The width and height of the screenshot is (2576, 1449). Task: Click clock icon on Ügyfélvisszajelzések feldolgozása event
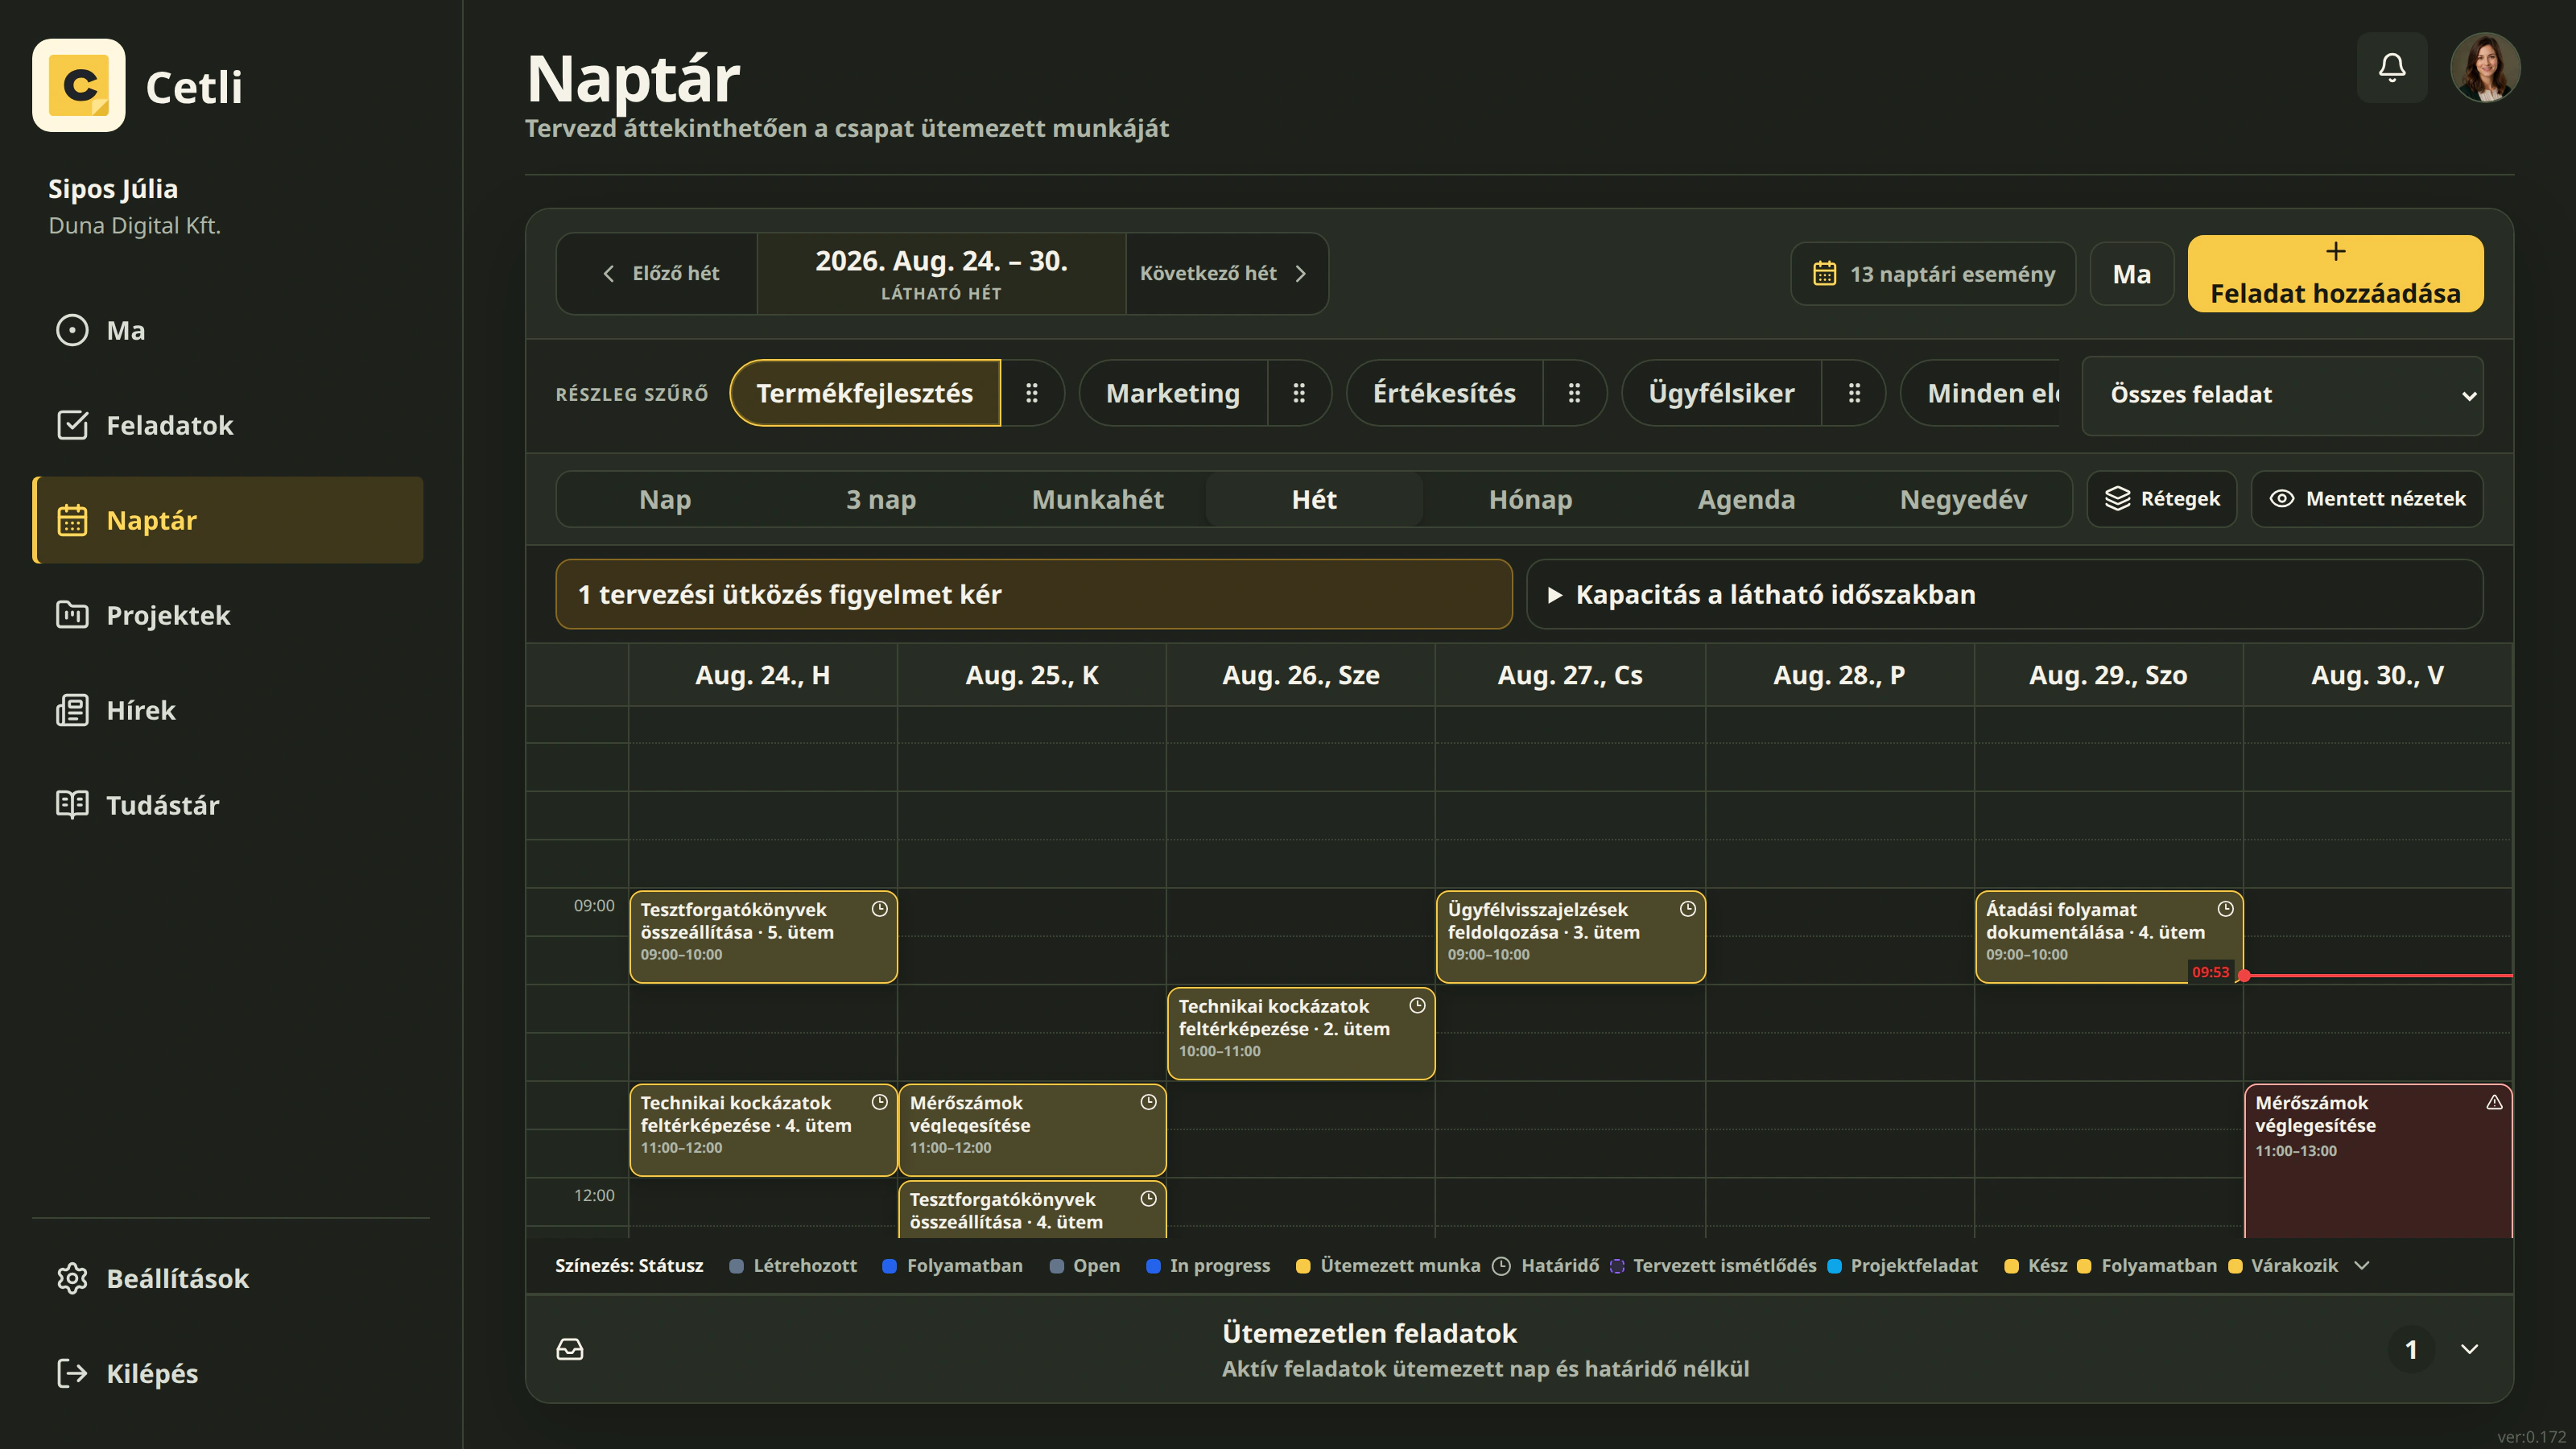[1688, 909]
